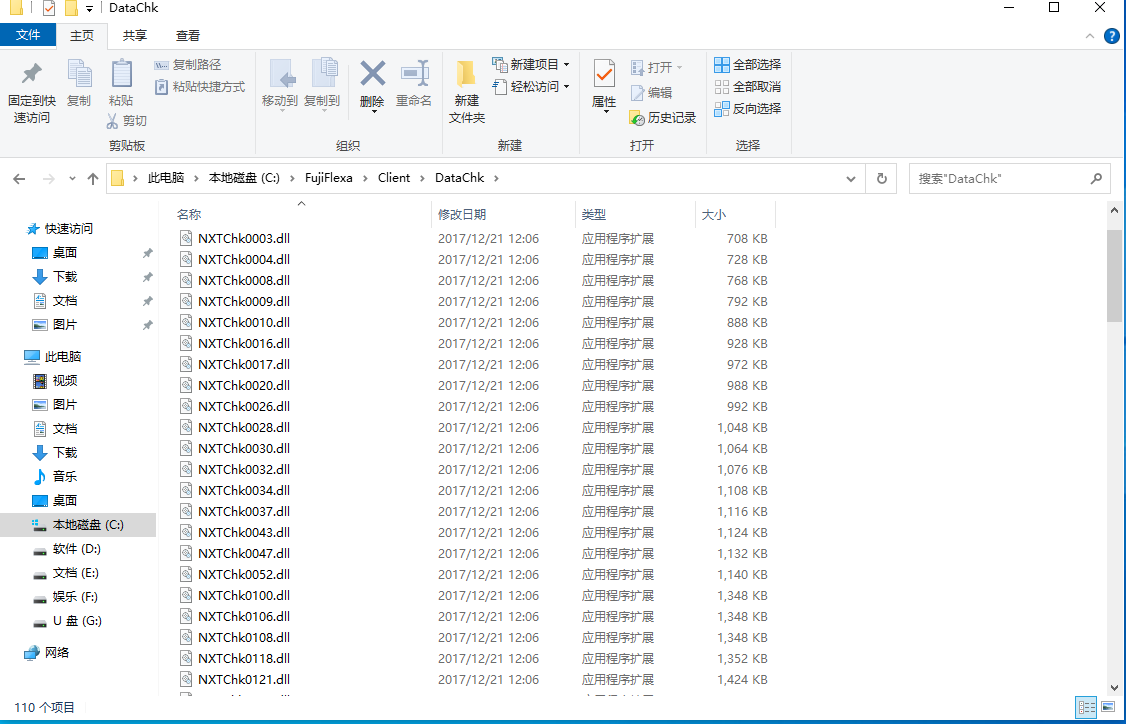Switch to large icons view in status bar

[x=1109, y=707]
